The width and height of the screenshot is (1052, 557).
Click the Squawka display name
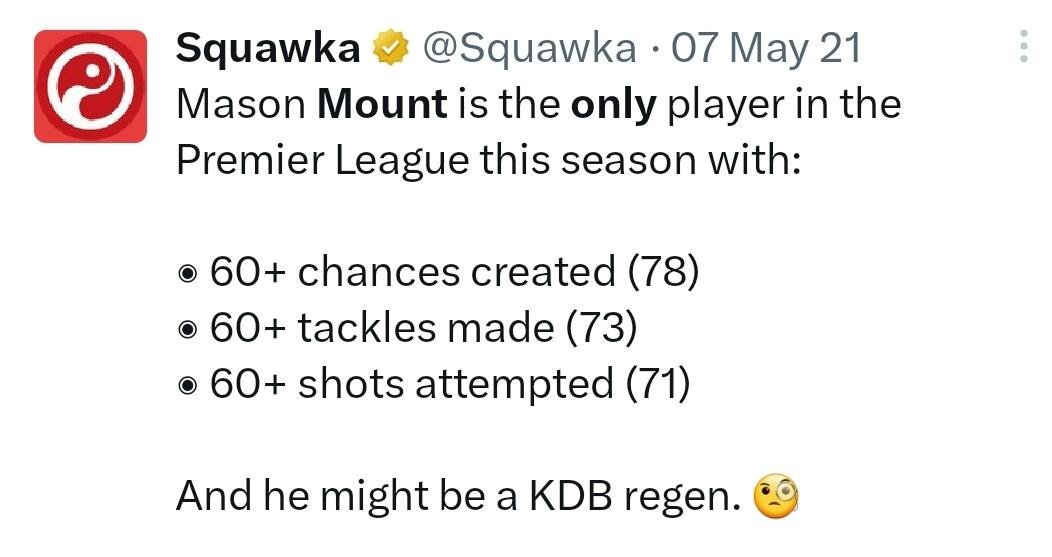coord(267,48)
